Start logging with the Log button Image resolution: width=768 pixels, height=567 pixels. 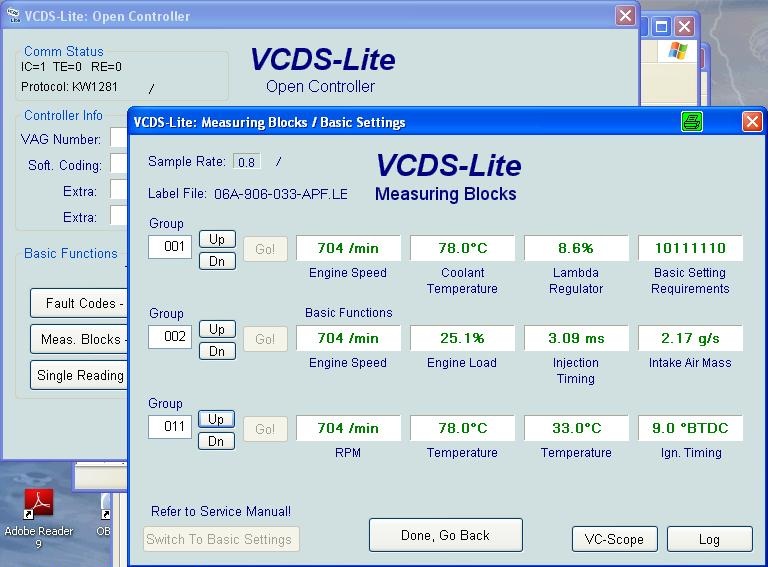[x=709, y=539]
